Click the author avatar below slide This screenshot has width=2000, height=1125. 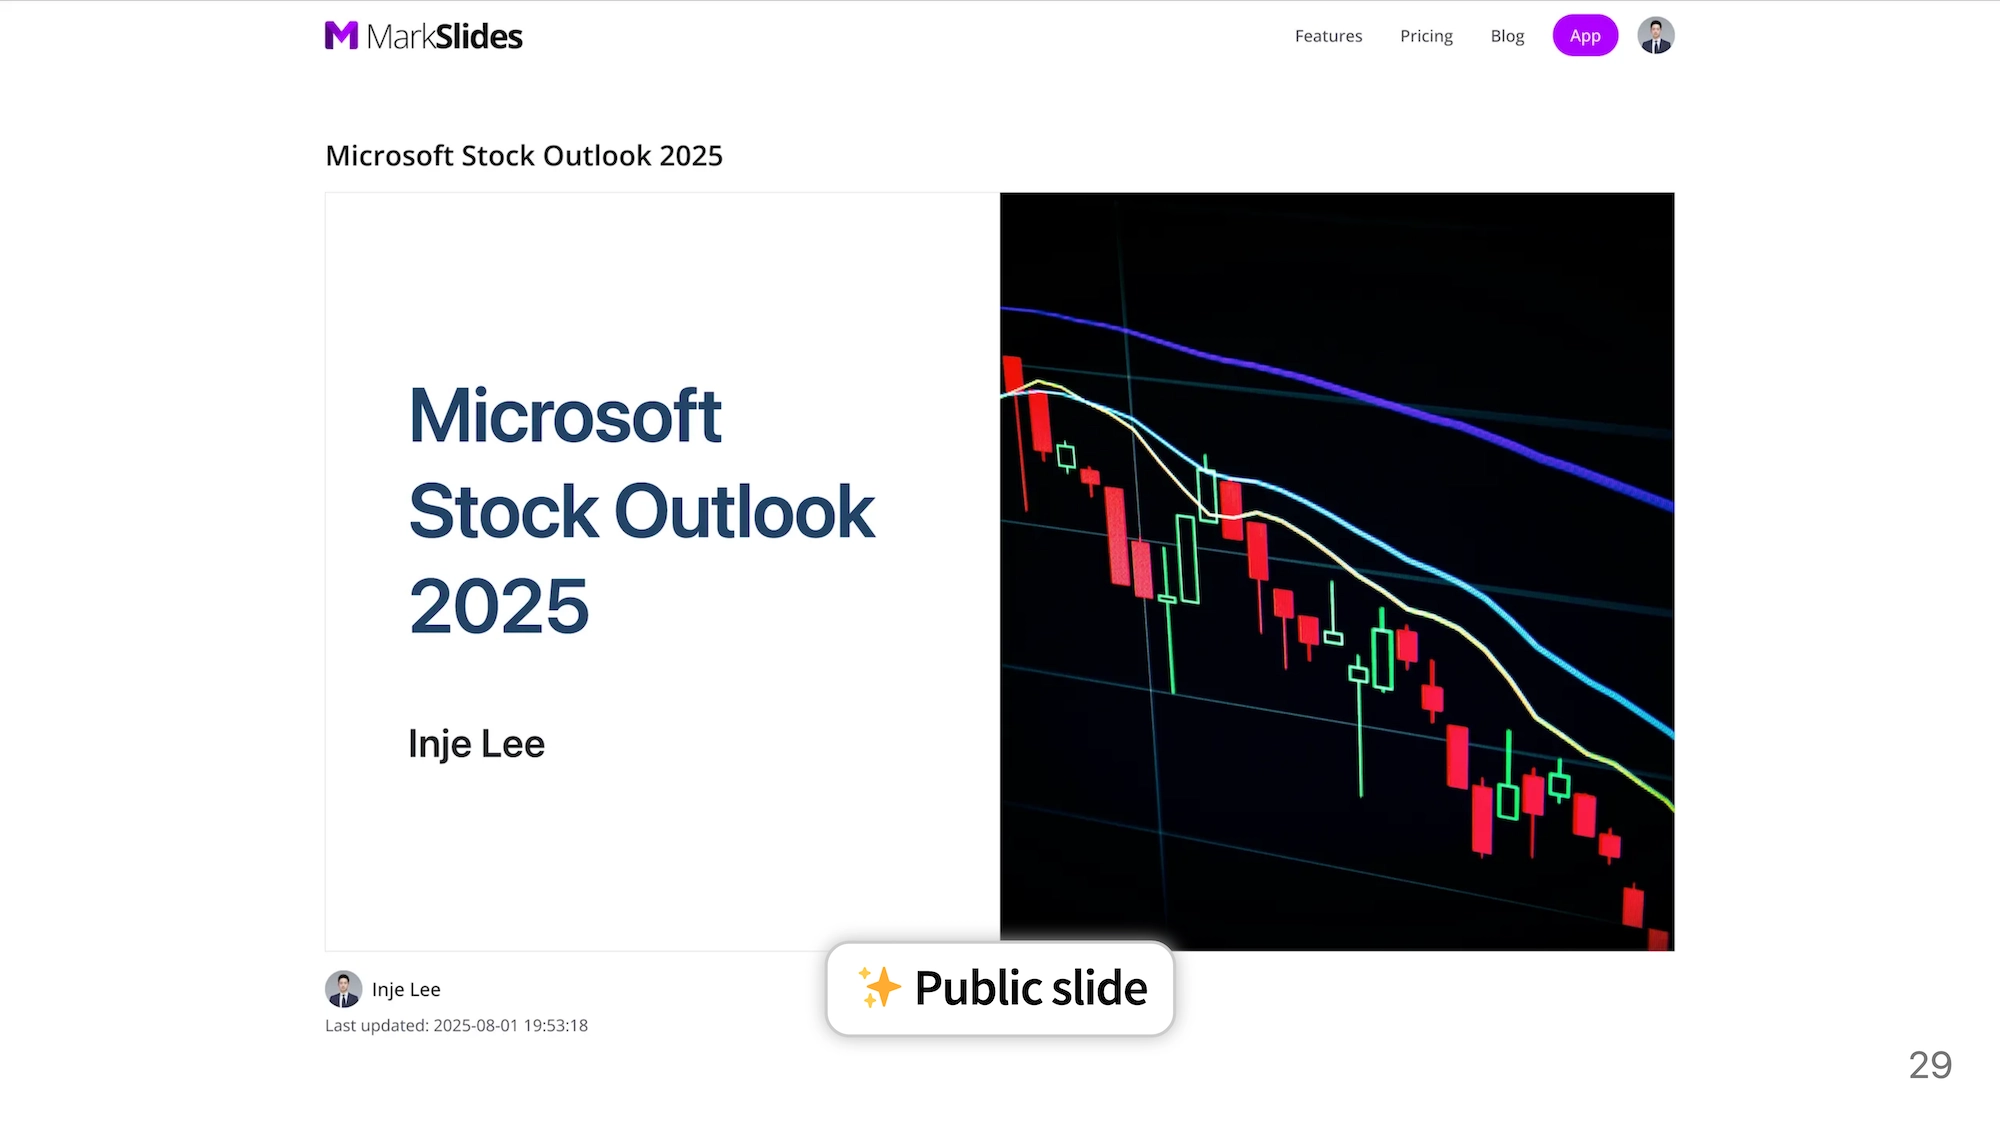point(343,989)
